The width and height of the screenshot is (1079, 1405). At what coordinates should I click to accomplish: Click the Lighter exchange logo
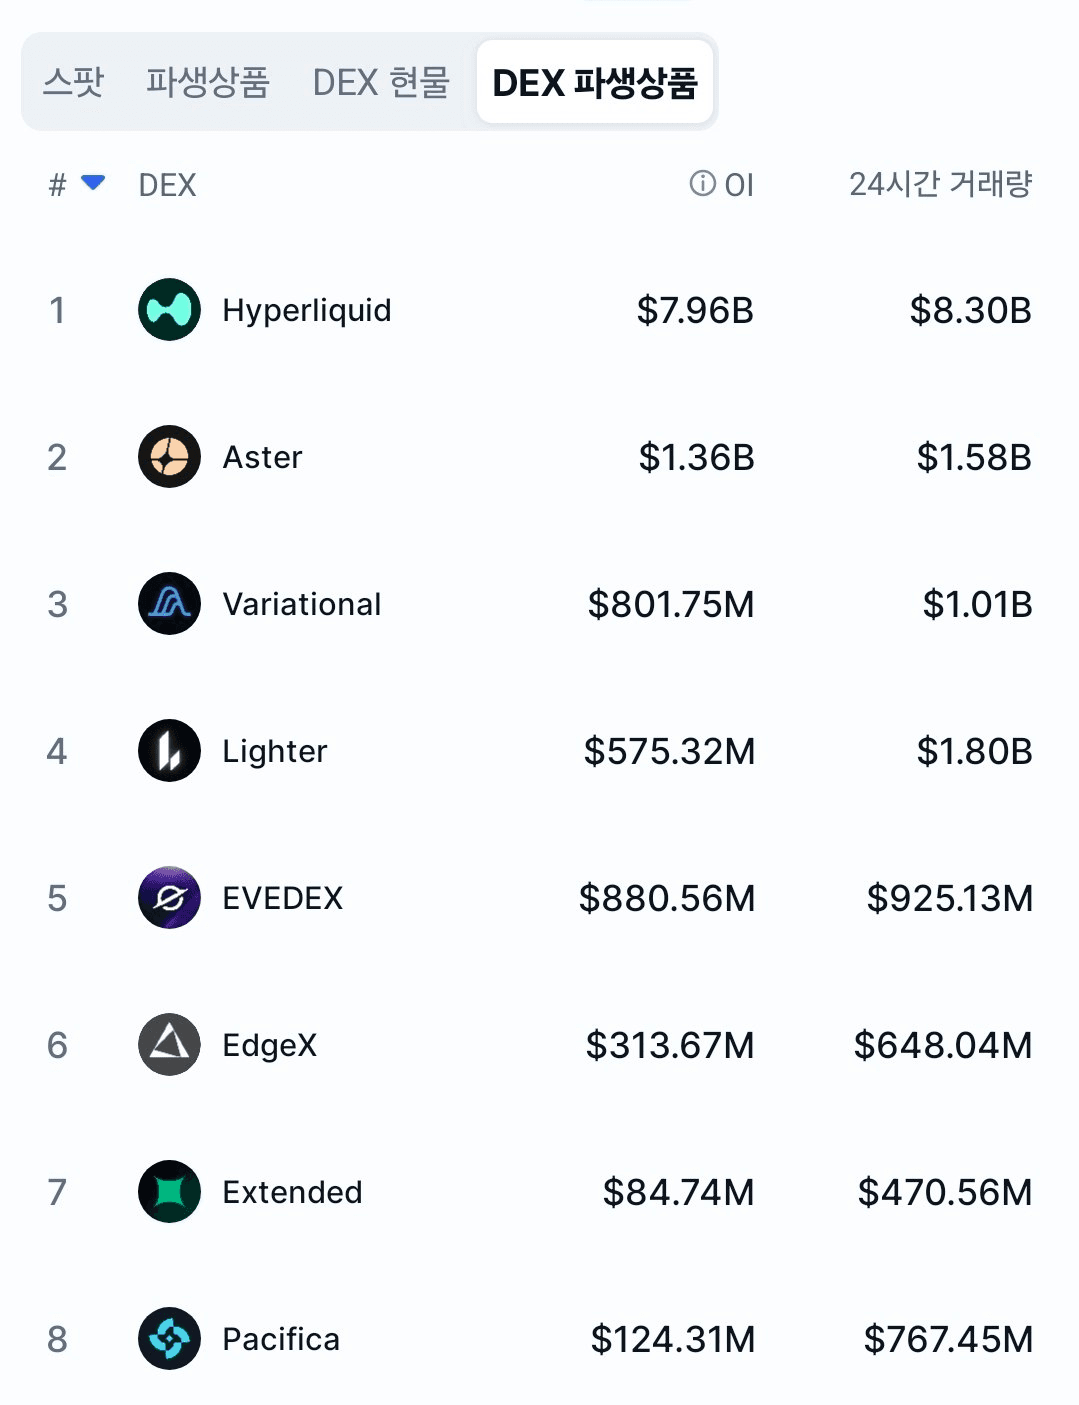pyautogui.click(x=169, y=751)
